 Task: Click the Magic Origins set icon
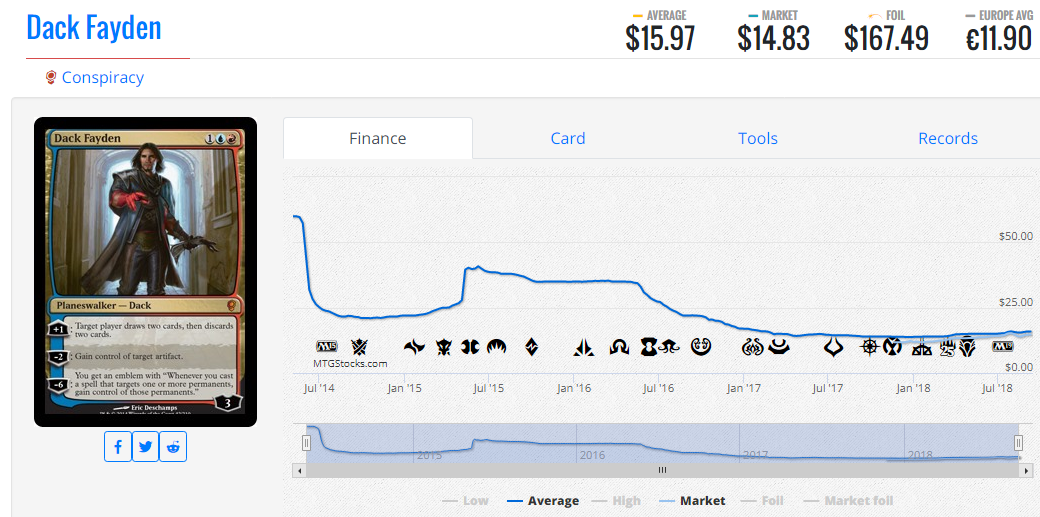[x=497, y=346]
